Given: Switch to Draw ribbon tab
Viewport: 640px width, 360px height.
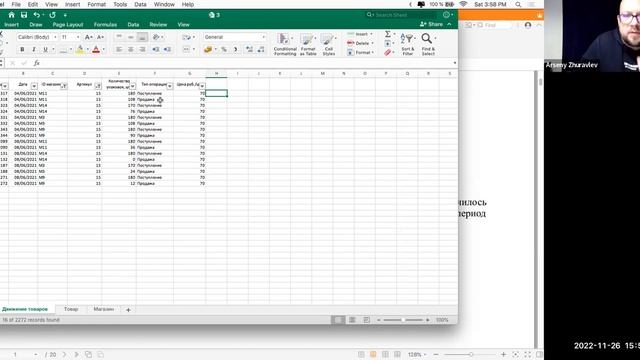Looking at the screenshot, I should pyautogui.click(x=36, y=24).
